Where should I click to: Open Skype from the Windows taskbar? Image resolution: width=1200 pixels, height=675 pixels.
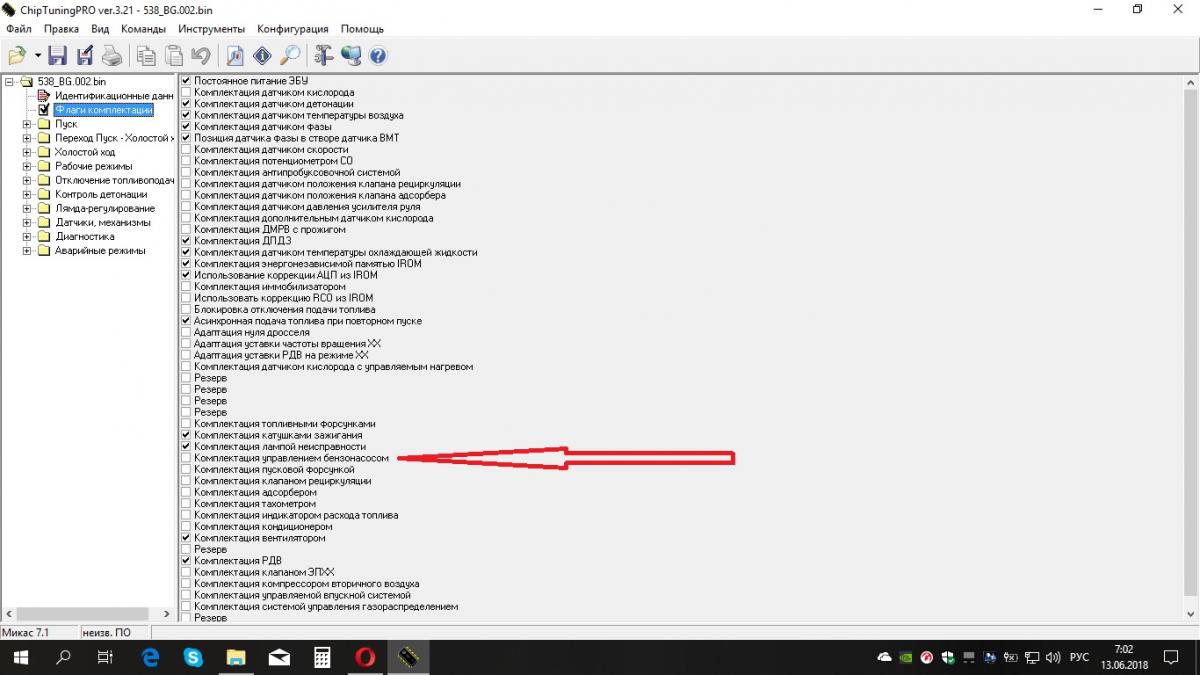tap(194, 657)
